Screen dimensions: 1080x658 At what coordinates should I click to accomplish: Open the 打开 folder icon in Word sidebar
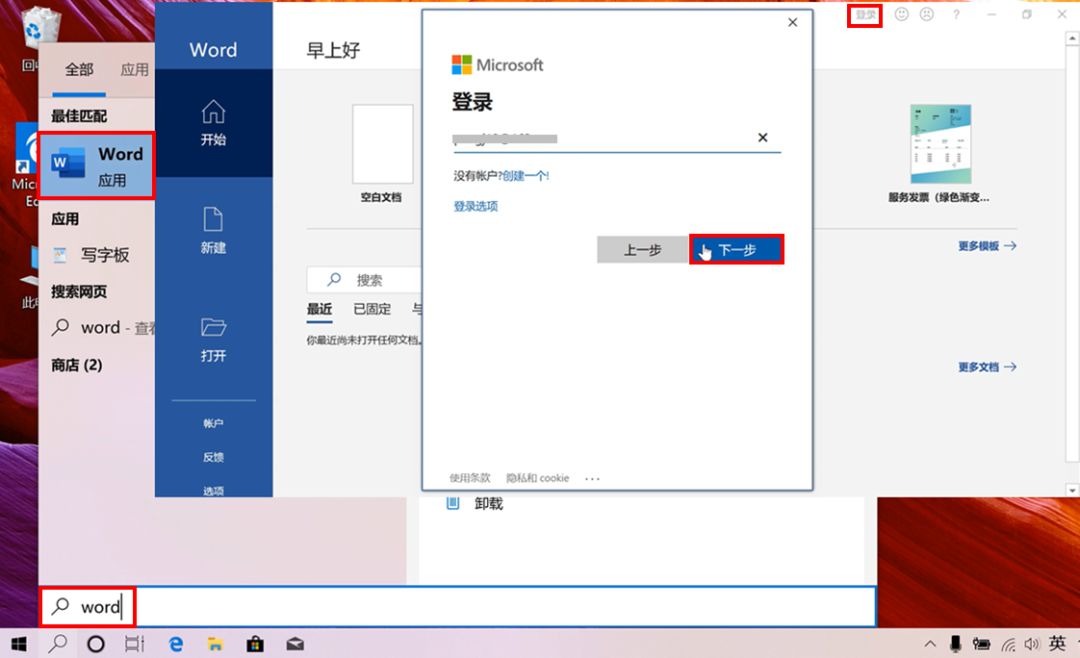coord(213,338)
